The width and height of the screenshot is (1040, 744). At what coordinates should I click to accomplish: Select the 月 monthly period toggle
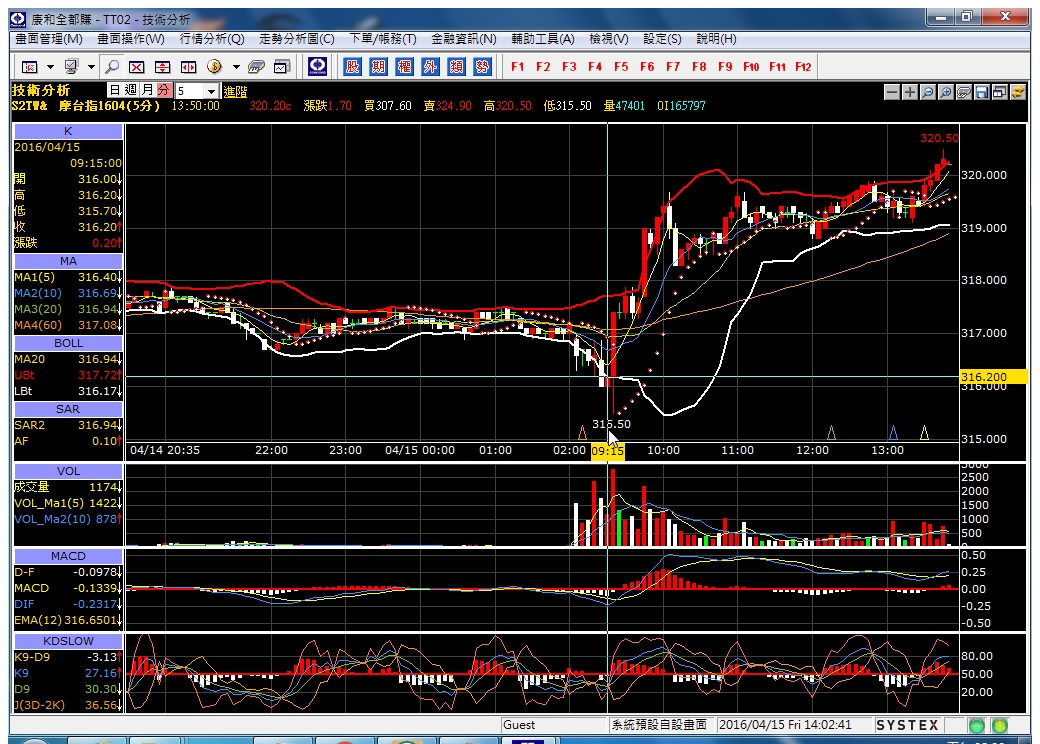[147, 90]
